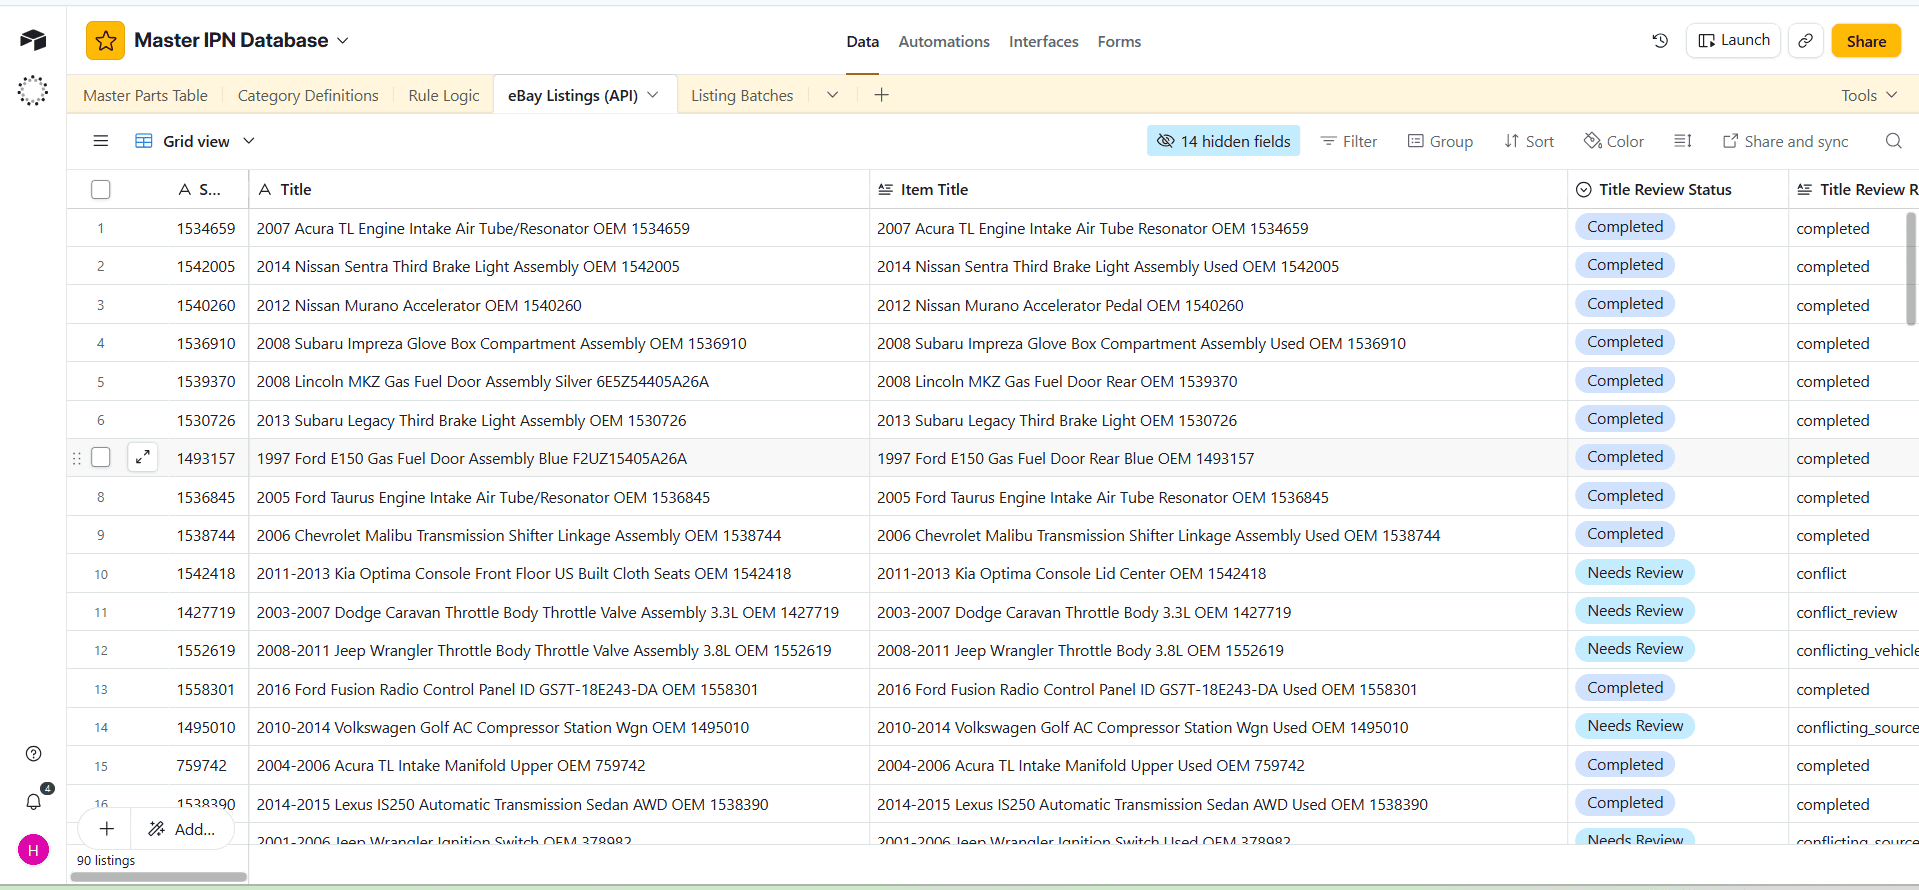Open eBay Listings (API) tab dropdown chevron
This screenshot has width=1919, height=890.
click(653, 95)
